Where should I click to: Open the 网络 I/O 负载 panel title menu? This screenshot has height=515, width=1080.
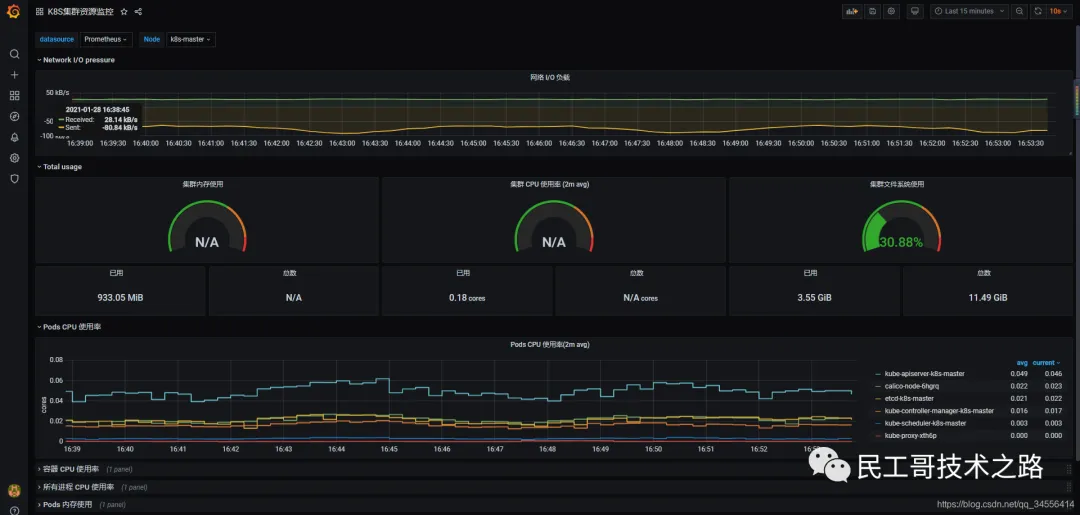point(550,78)
